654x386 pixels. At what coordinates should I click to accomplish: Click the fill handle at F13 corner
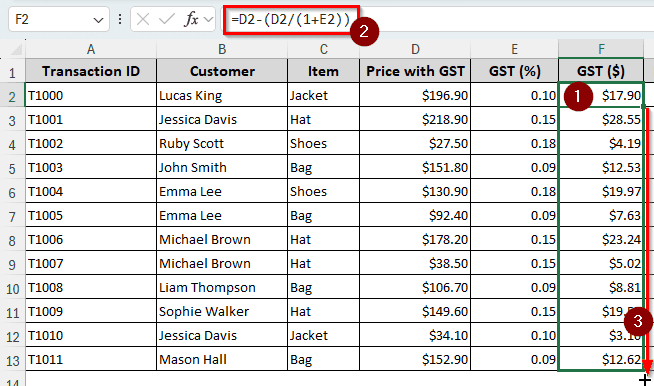click(644, 371)
